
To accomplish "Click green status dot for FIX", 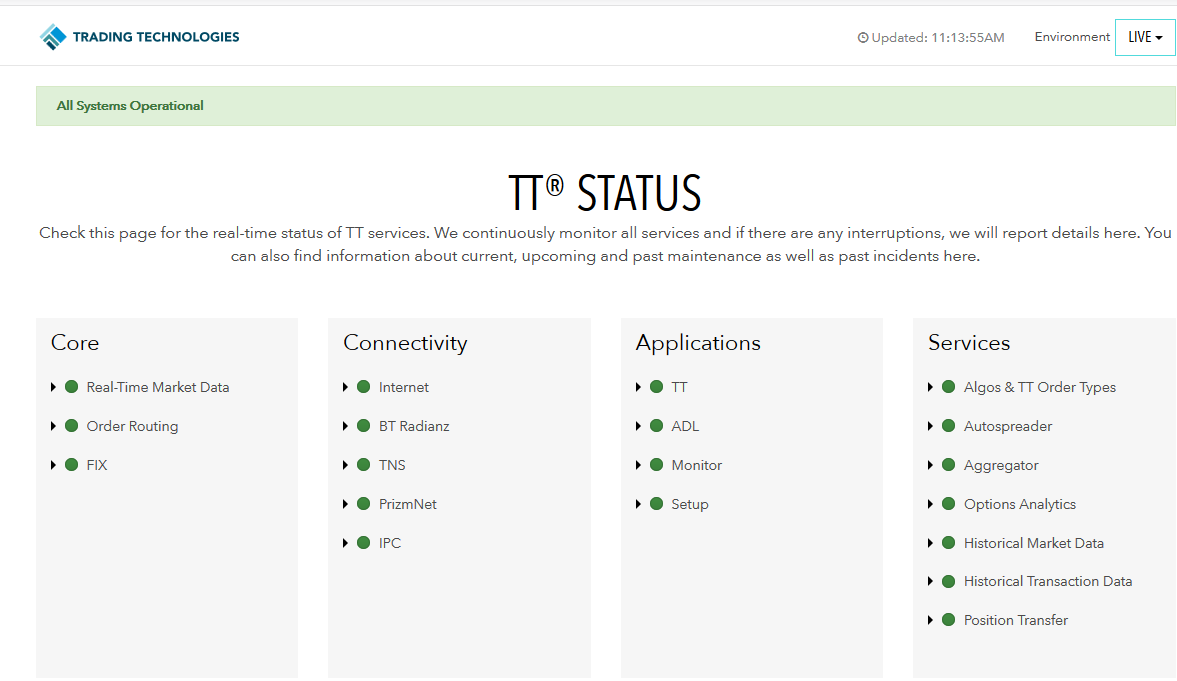I will (72, 465).
